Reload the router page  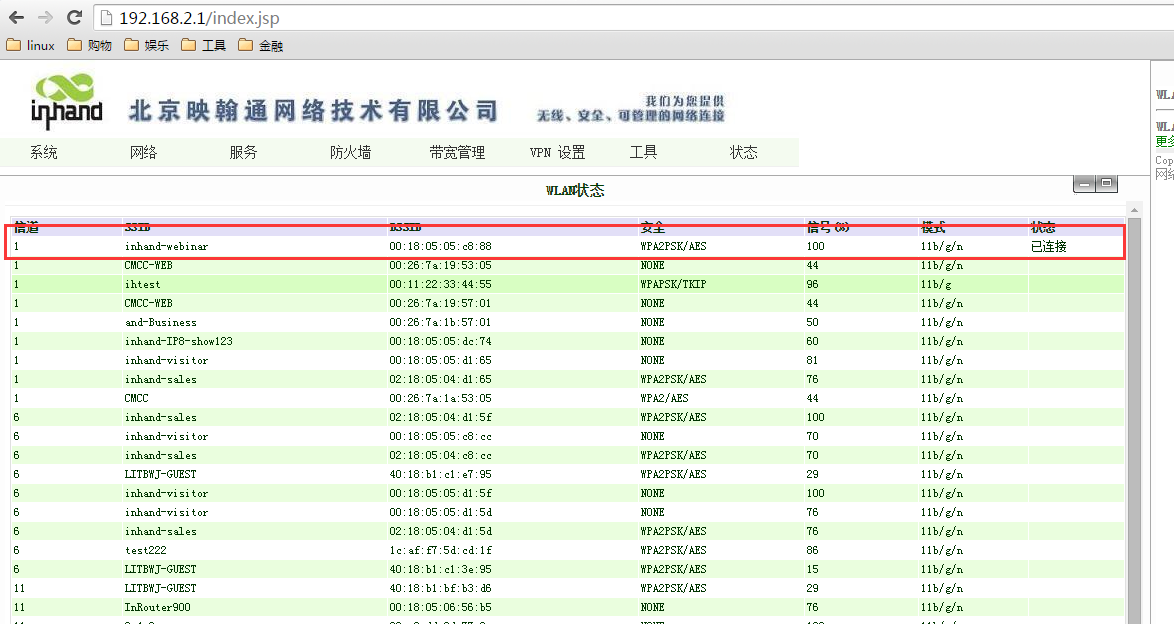(x=74, y=17)
